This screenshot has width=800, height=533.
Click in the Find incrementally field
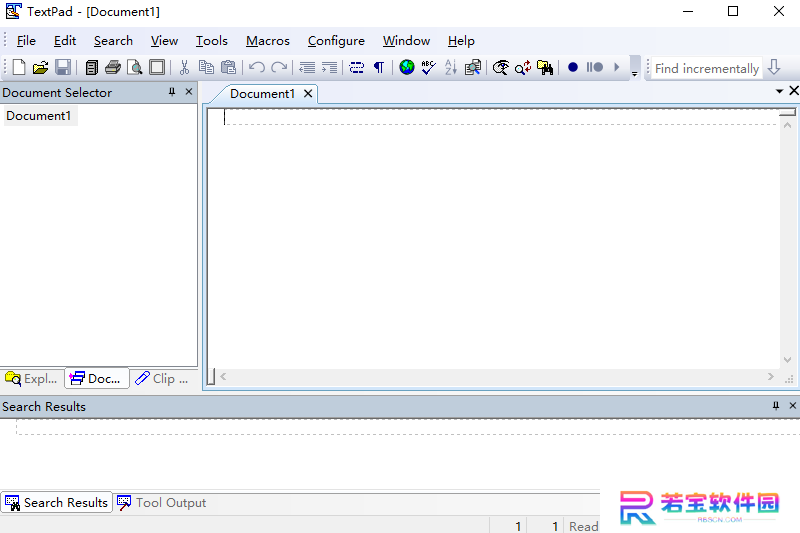tap(707, 68)
